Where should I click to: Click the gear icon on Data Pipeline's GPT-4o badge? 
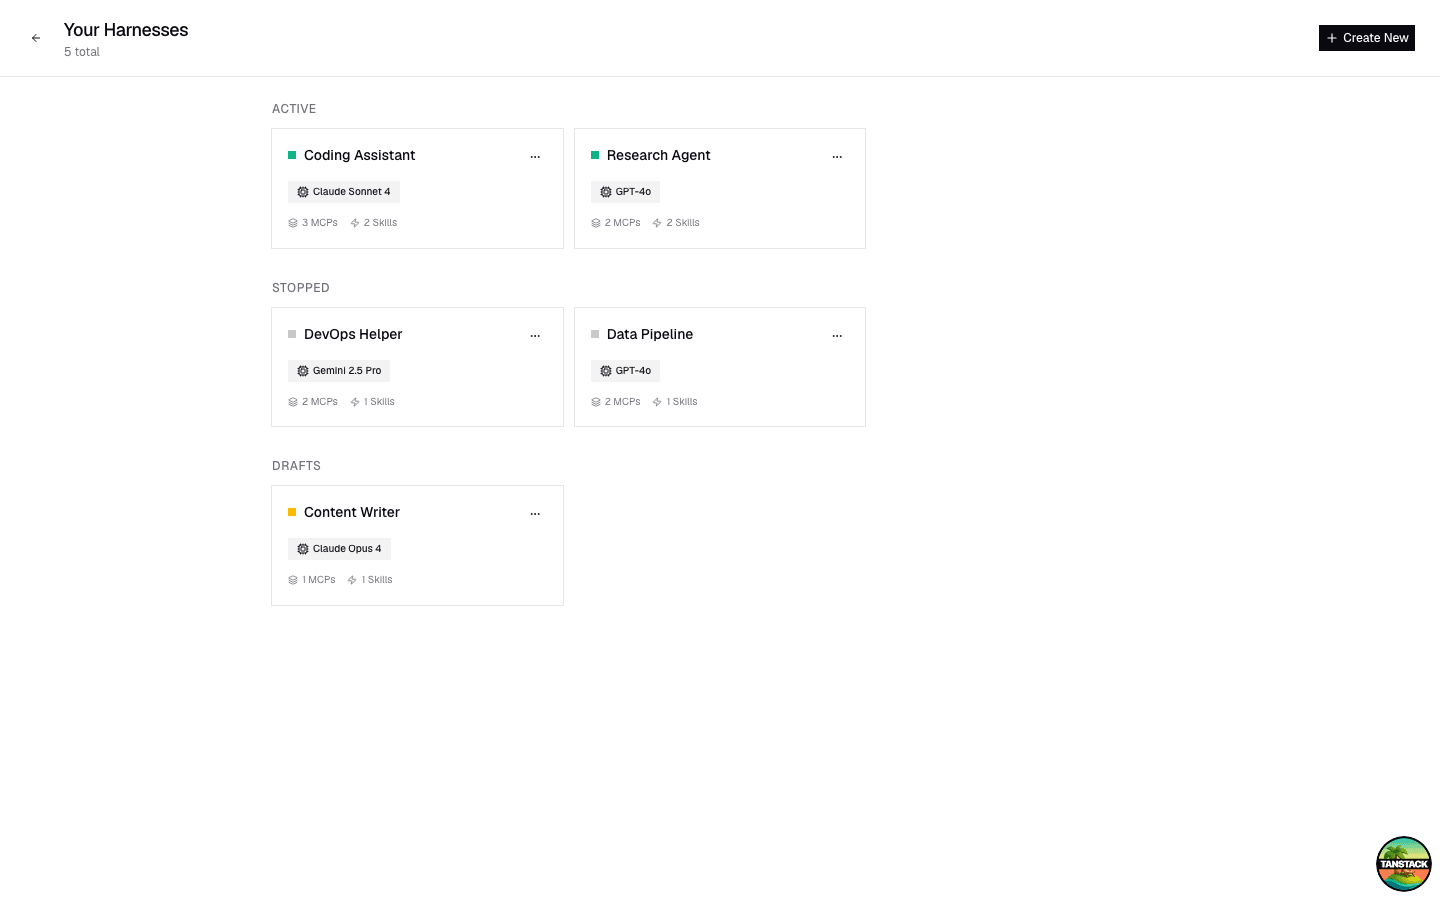pyautogui.click(x=605, y=370)
